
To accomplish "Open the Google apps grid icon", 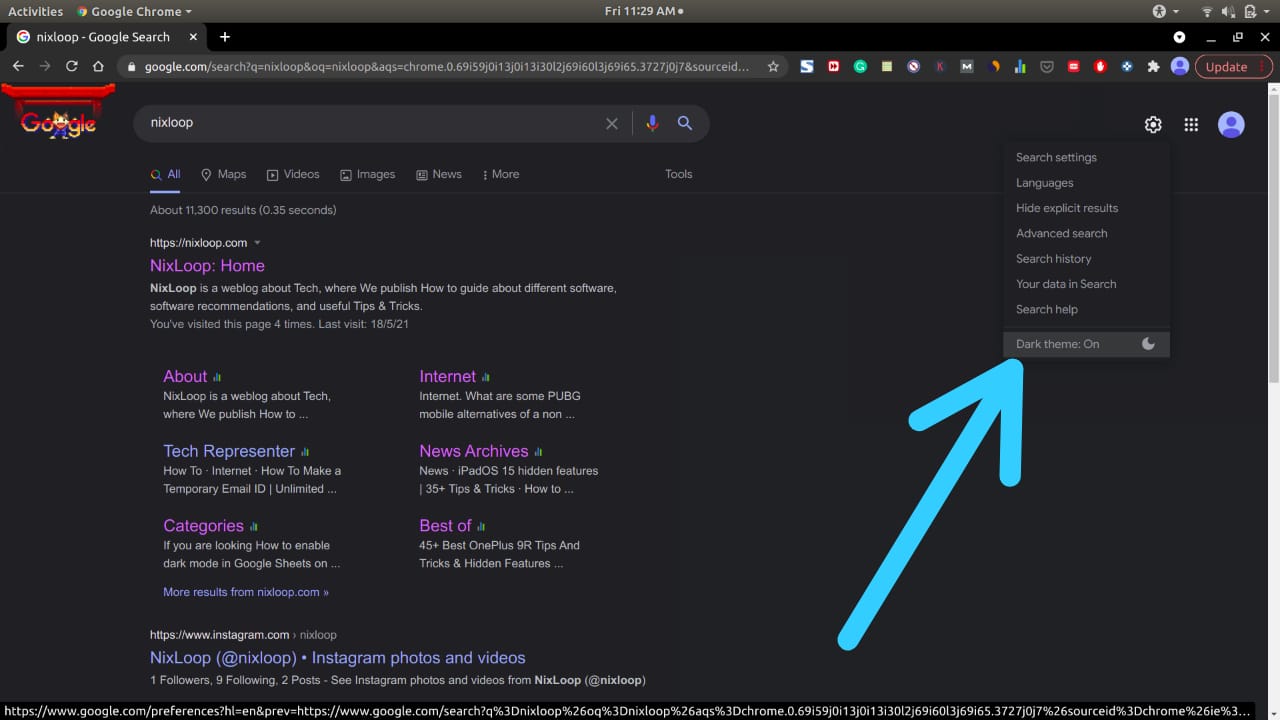I will point(1191,124).
